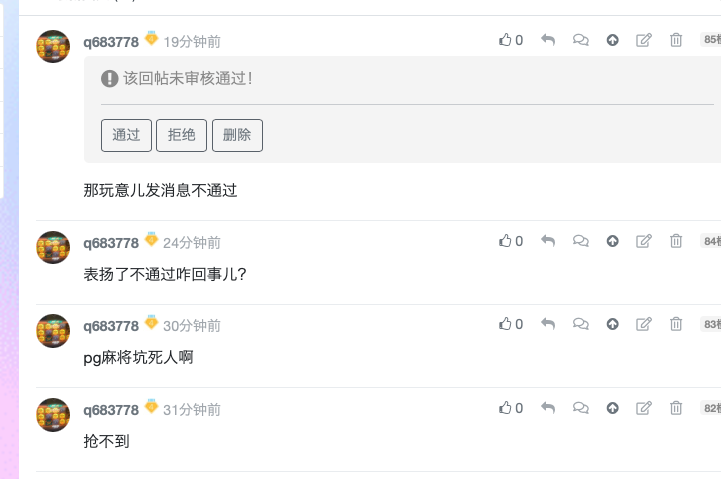This screenshot has height=479, width=721.
Task: Click the badge icon next to username at 30分钟前
Action: tap(151, 323)
